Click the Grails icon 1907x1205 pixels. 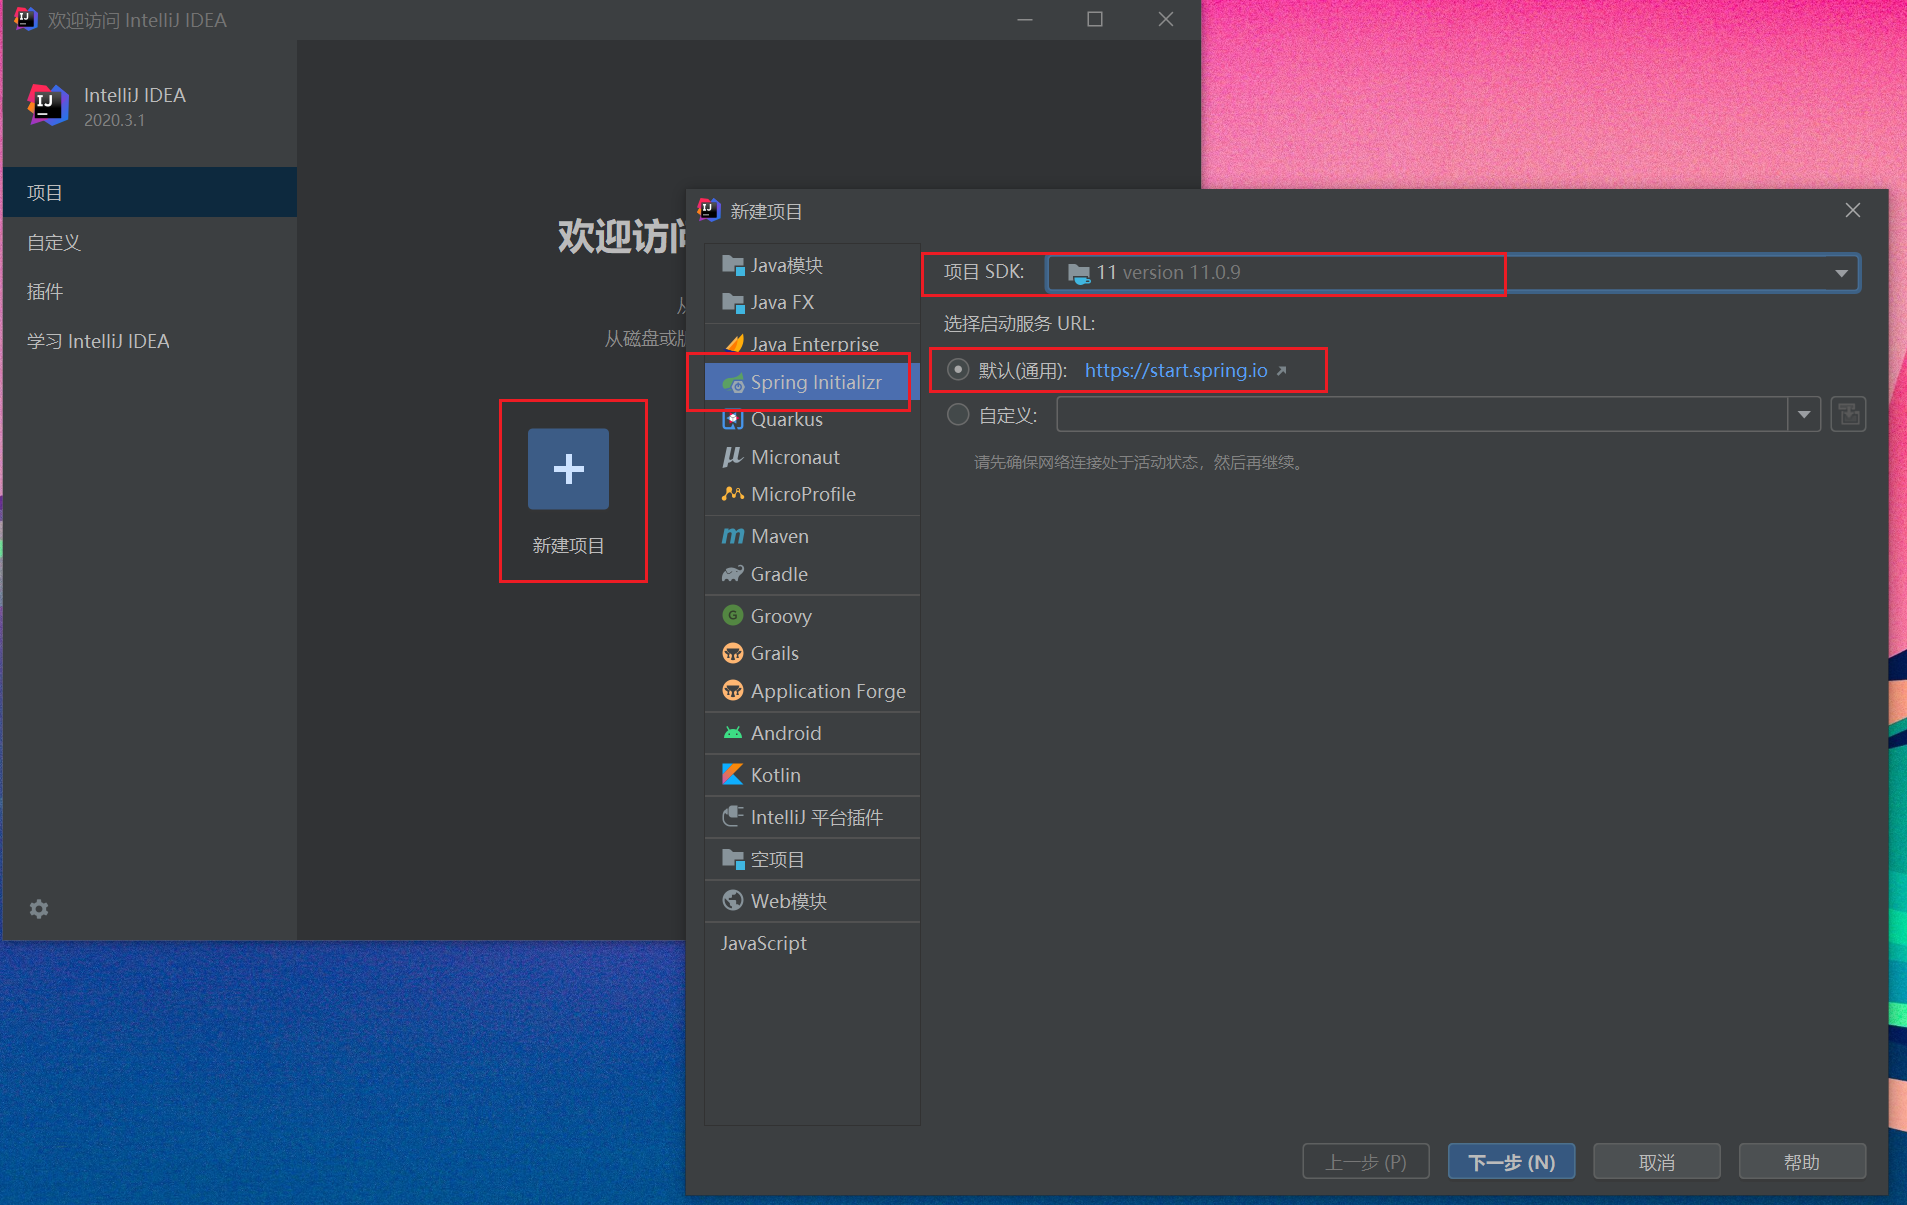(733, 653)
